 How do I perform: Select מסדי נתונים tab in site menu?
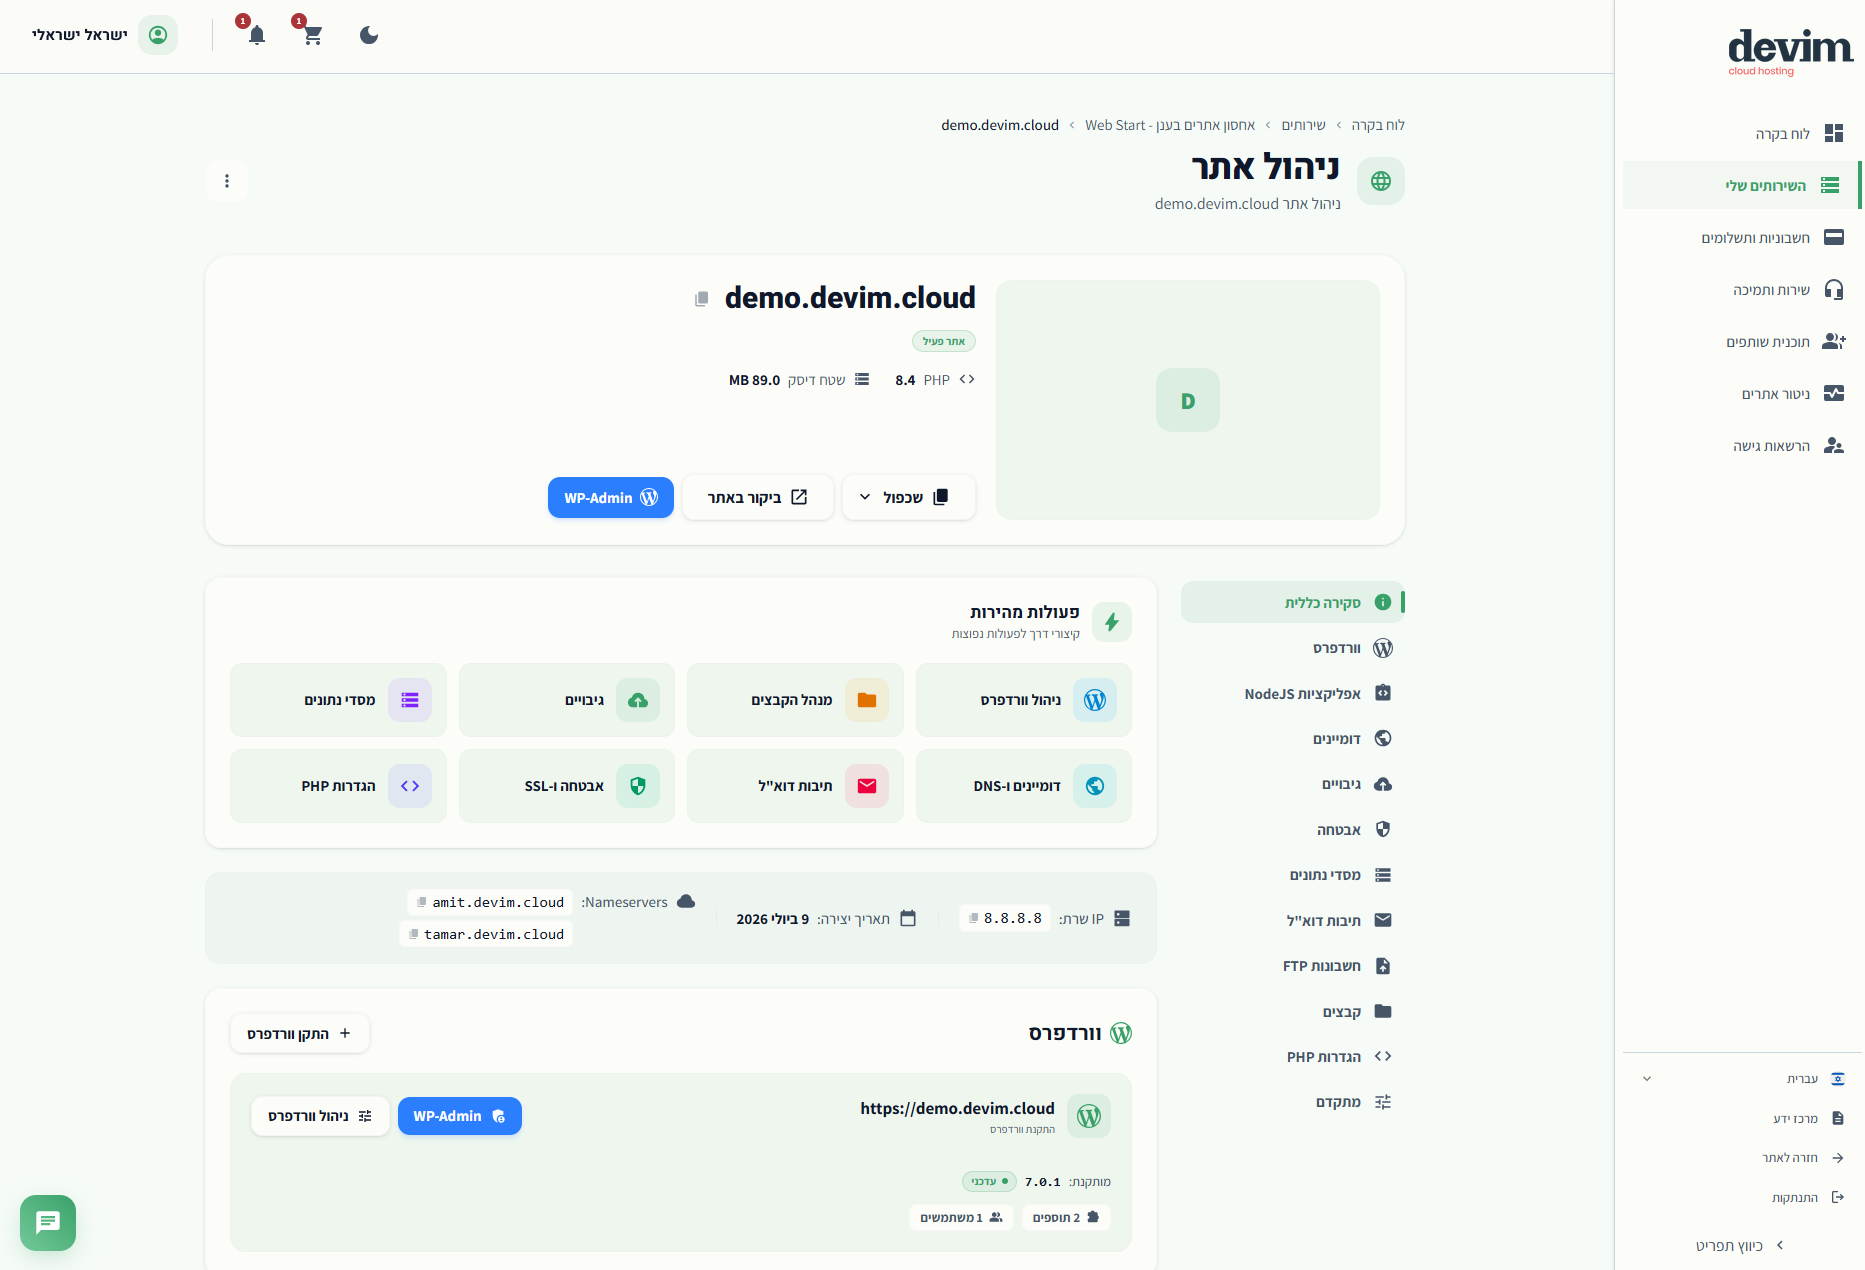pyautogui.click(x=1292, y=875)
